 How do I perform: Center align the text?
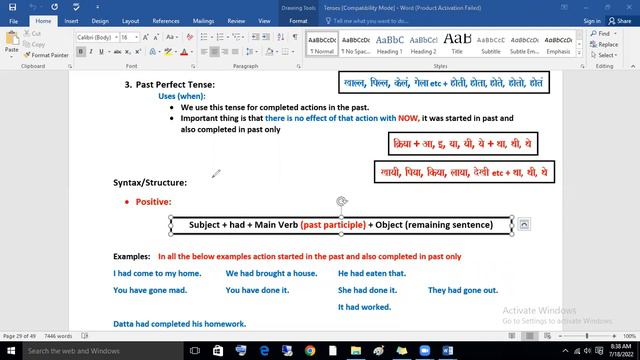[x=214, y=52]
